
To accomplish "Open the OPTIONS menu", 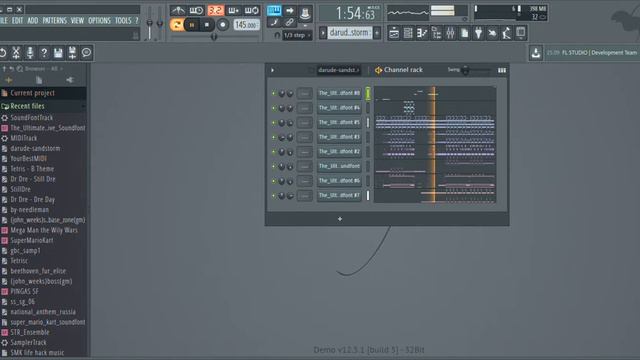I will click(x=99, y=20).
